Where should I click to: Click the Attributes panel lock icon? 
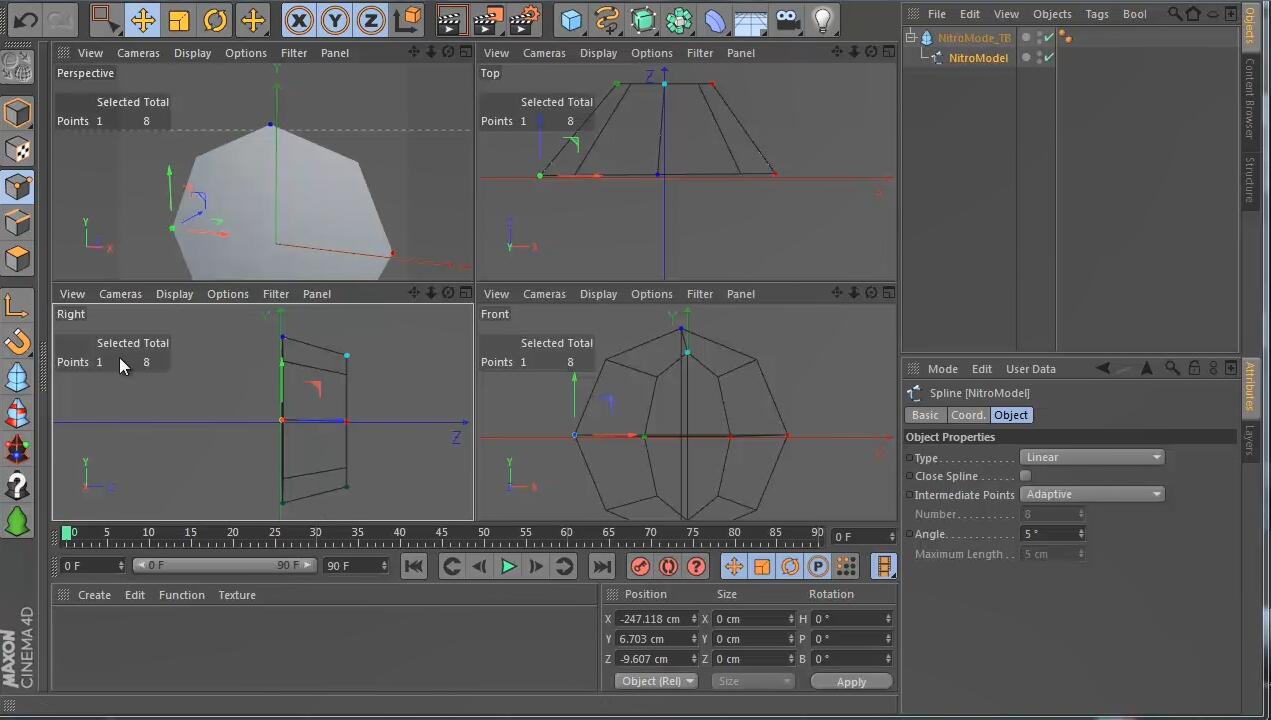1194,368
